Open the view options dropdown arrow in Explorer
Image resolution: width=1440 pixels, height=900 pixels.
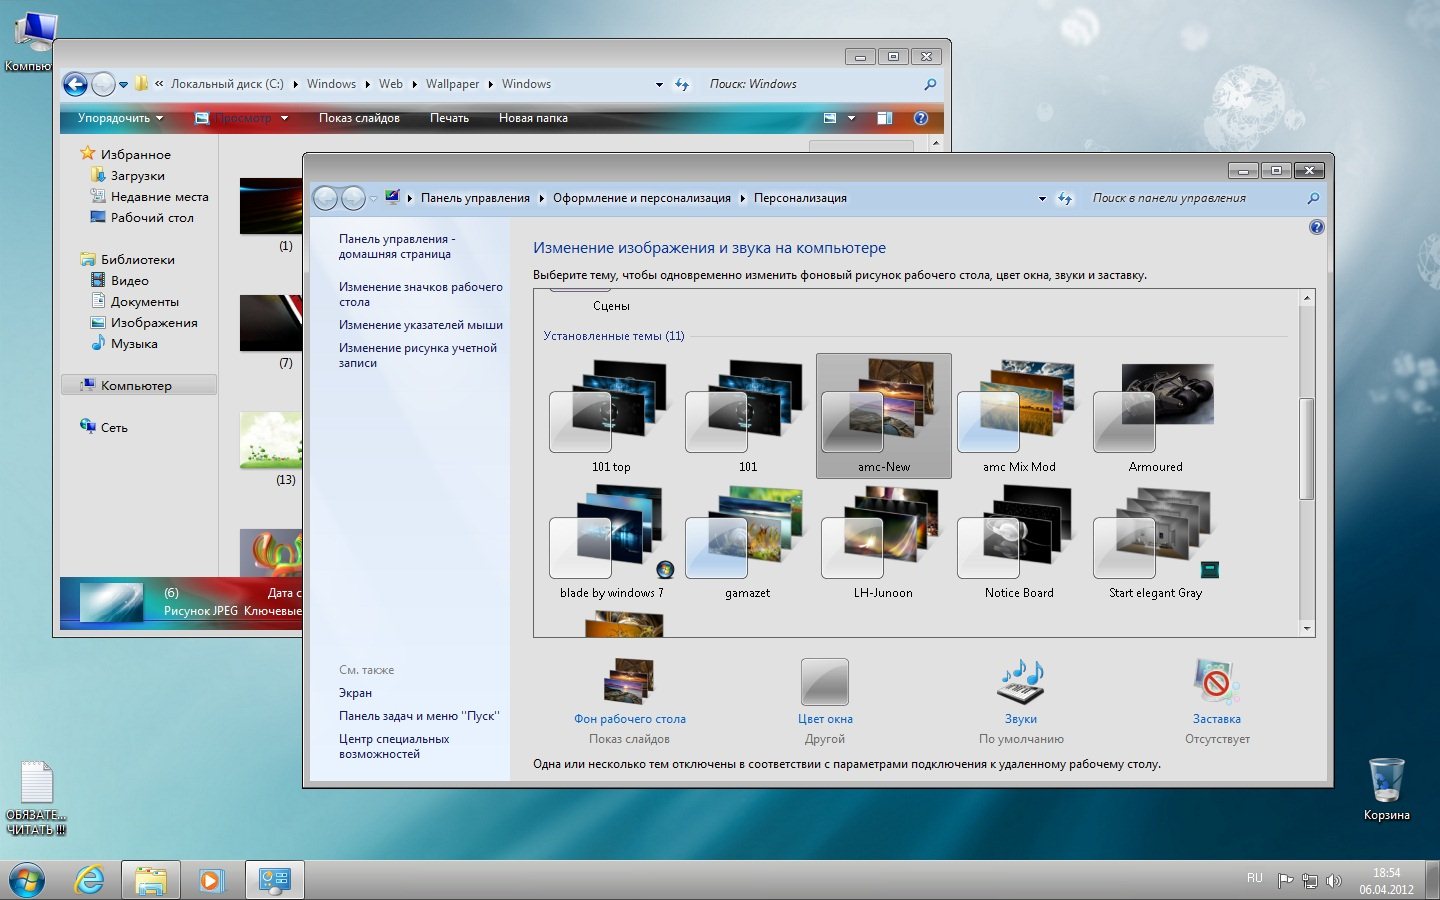click(x=851, y=118)
